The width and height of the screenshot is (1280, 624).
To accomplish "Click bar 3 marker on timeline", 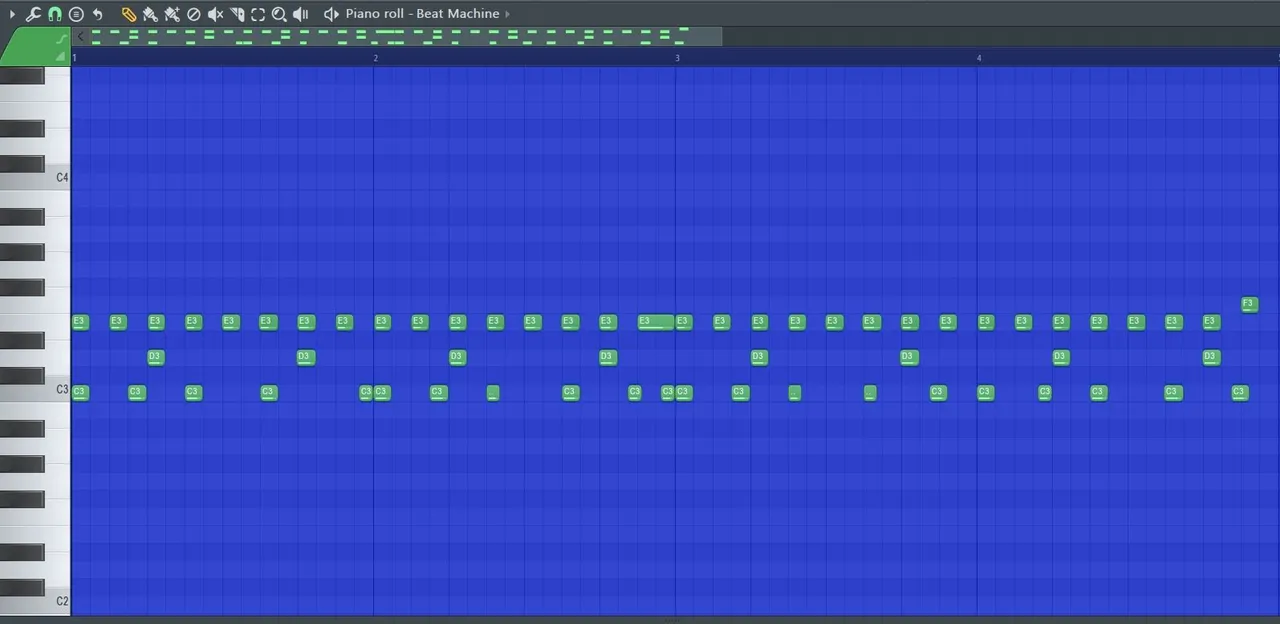I will point(677,58).
